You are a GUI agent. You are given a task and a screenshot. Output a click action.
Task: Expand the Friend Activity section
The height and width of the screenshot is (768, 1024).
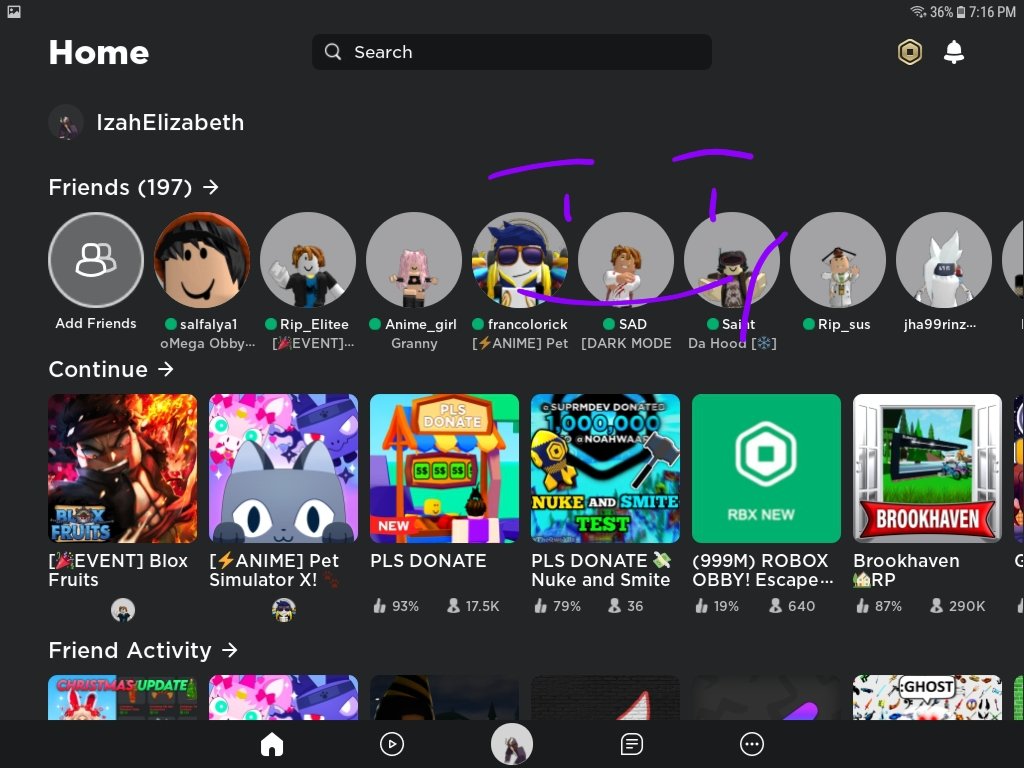pyautogui.click(x=142, y=650)
